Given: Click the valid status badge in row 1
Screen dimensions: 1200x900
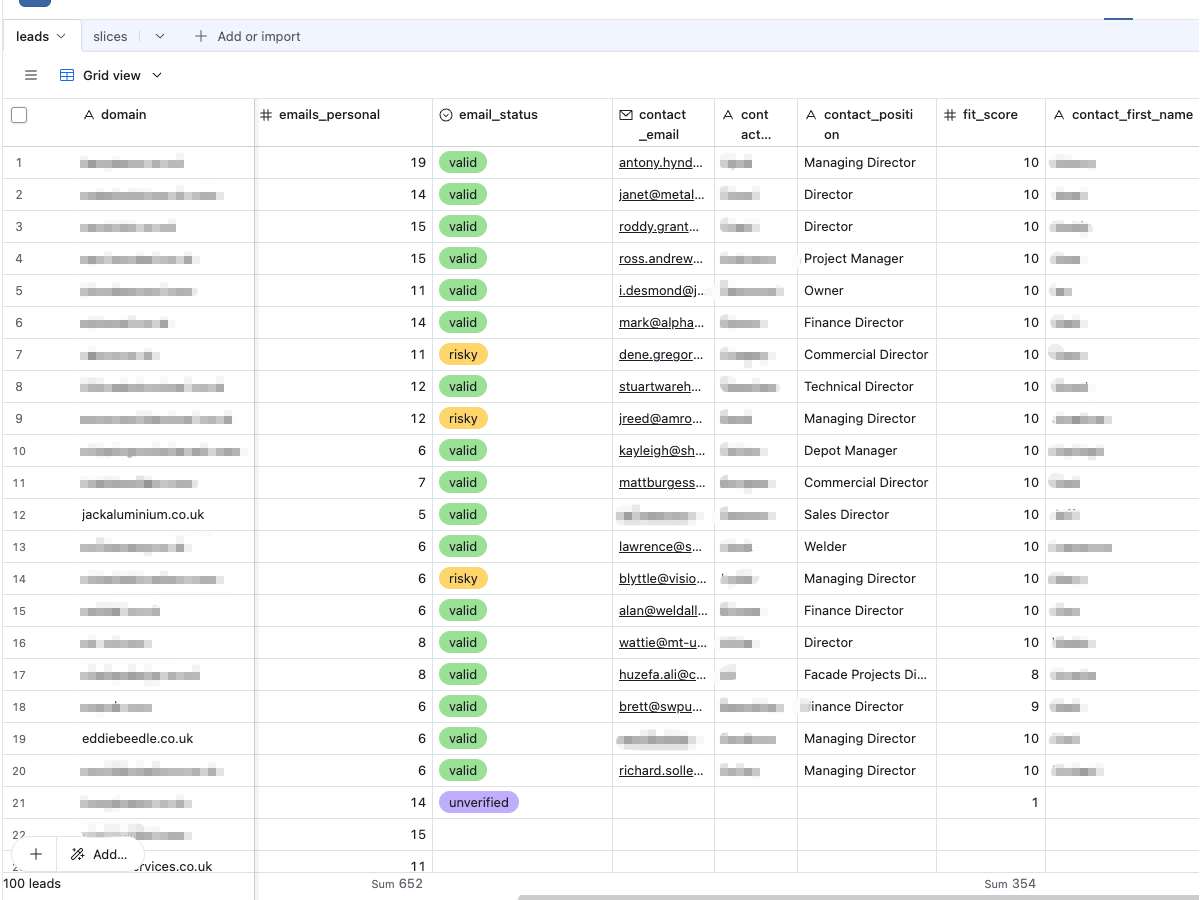Looking at the screenshot, I should point(463,162).
